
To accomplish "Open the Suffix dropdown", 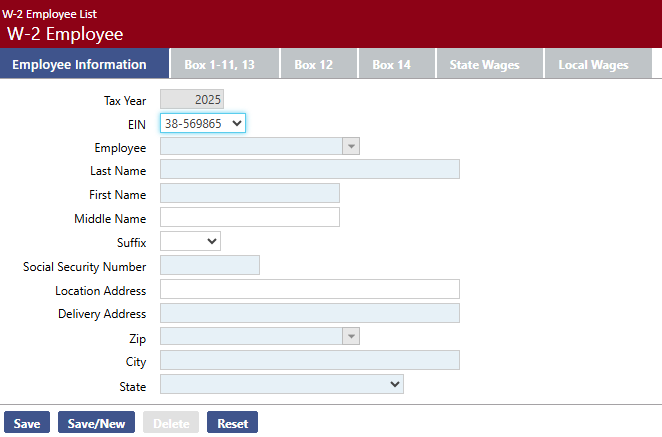I will 190,241.
